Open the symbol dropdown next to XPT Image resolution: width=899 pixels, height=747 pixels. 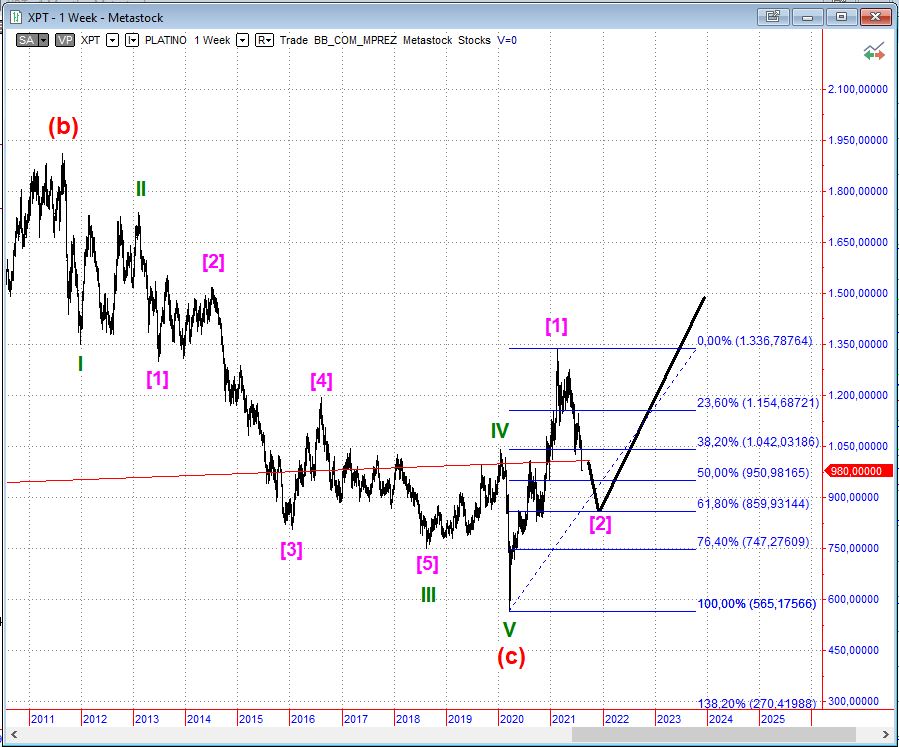click(113, 40)
